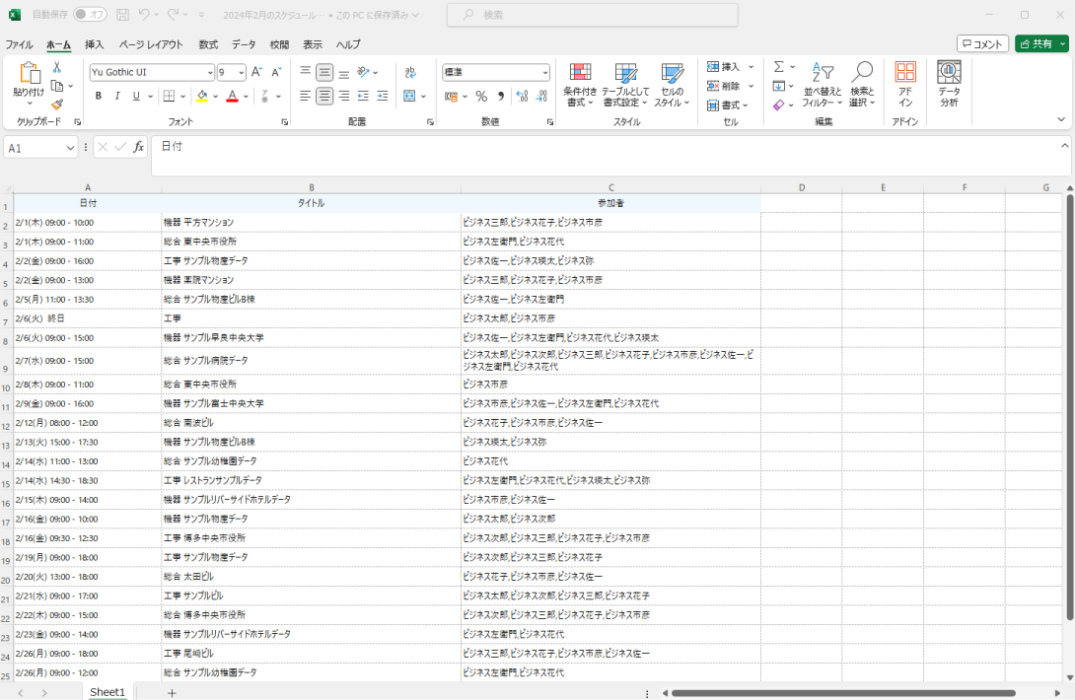Toggle the 自動保存 autosave switch
Viewport: 1075px width, 700px height.
click(90, 14)
